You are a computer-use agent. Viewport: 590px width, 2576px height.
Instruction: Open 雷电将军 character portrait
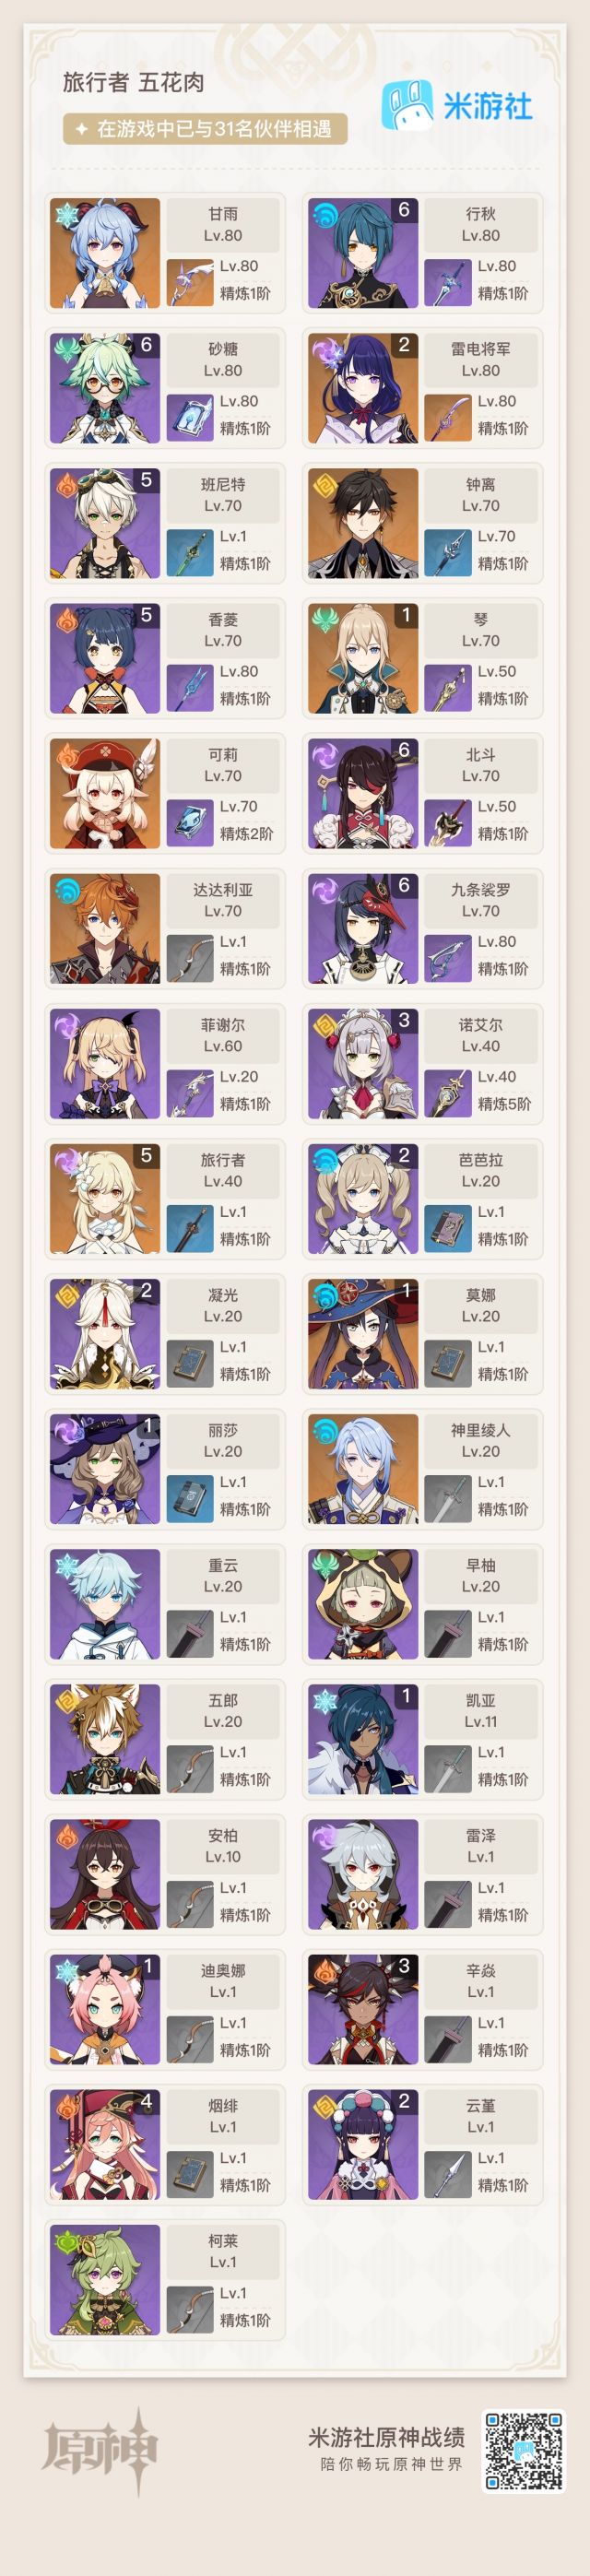[363, 388]
